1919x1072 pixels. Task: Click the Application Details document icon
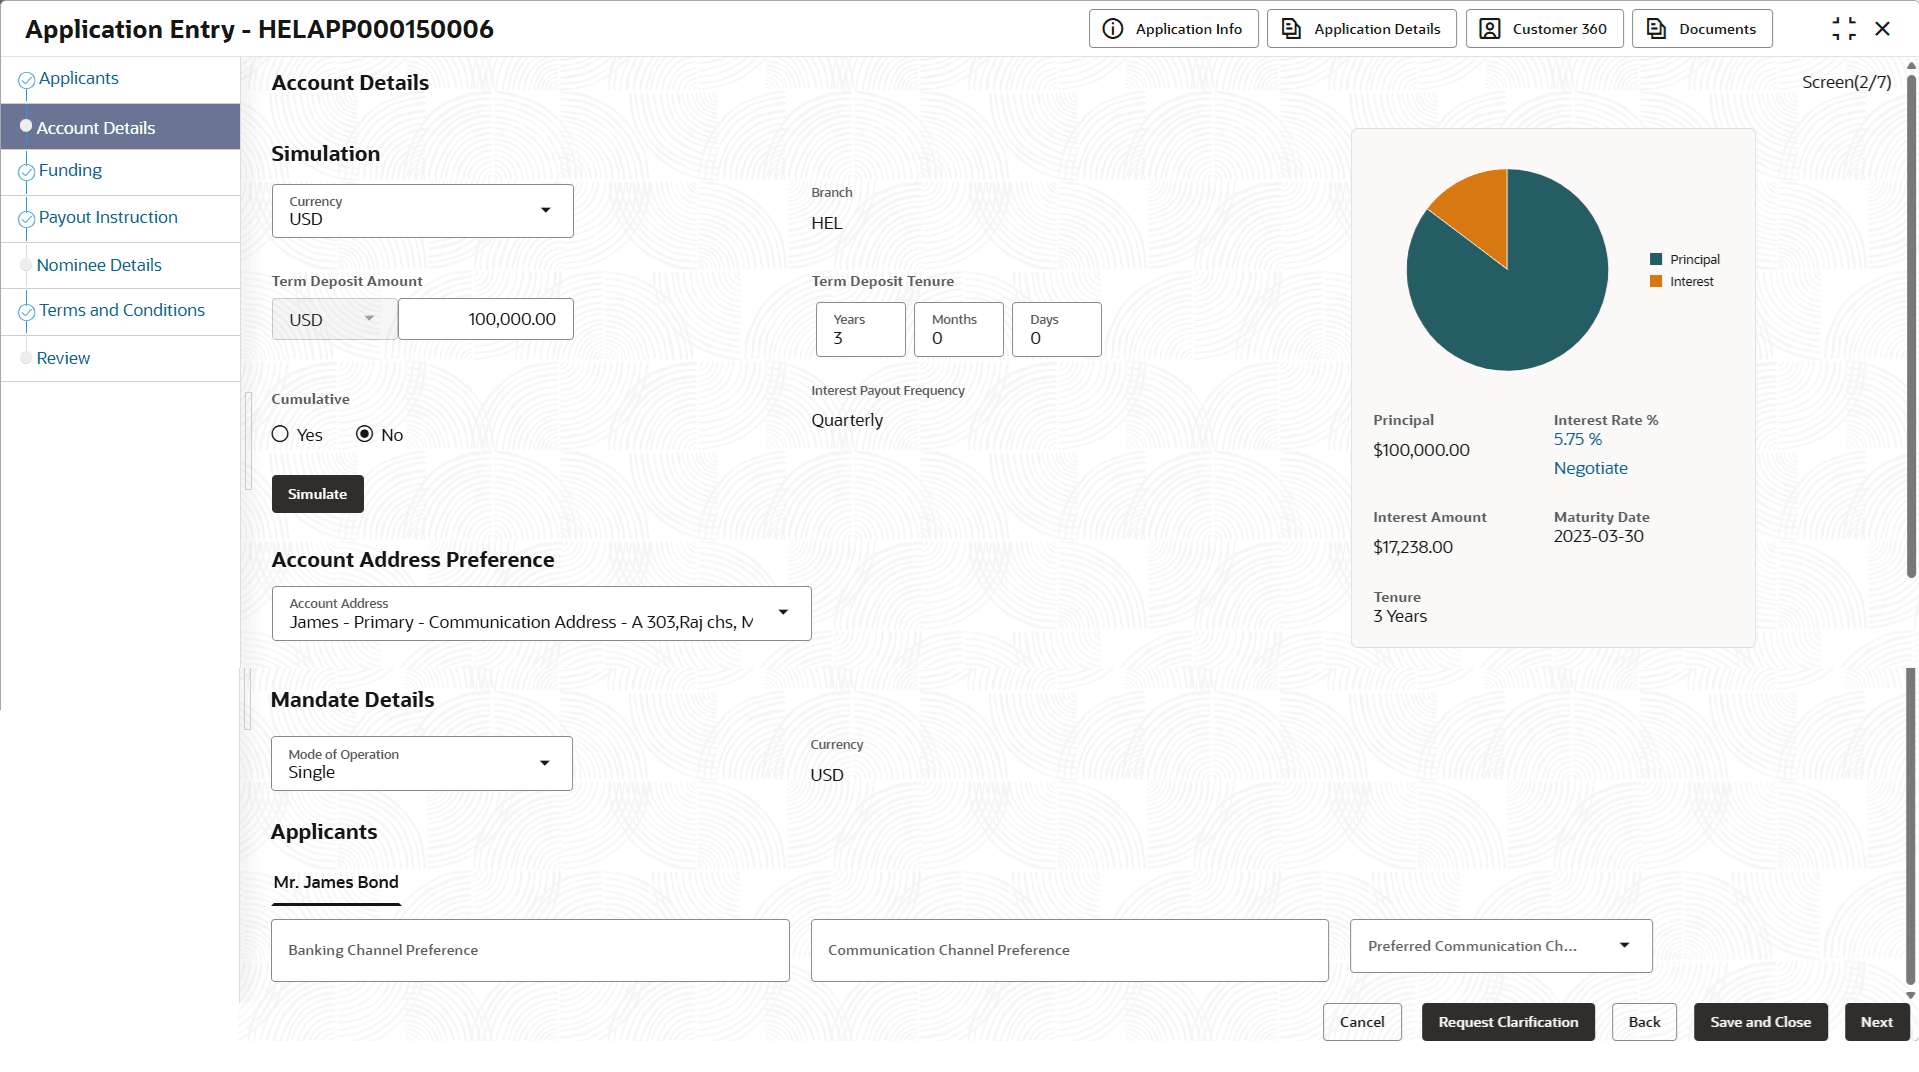pos(1291,29)
